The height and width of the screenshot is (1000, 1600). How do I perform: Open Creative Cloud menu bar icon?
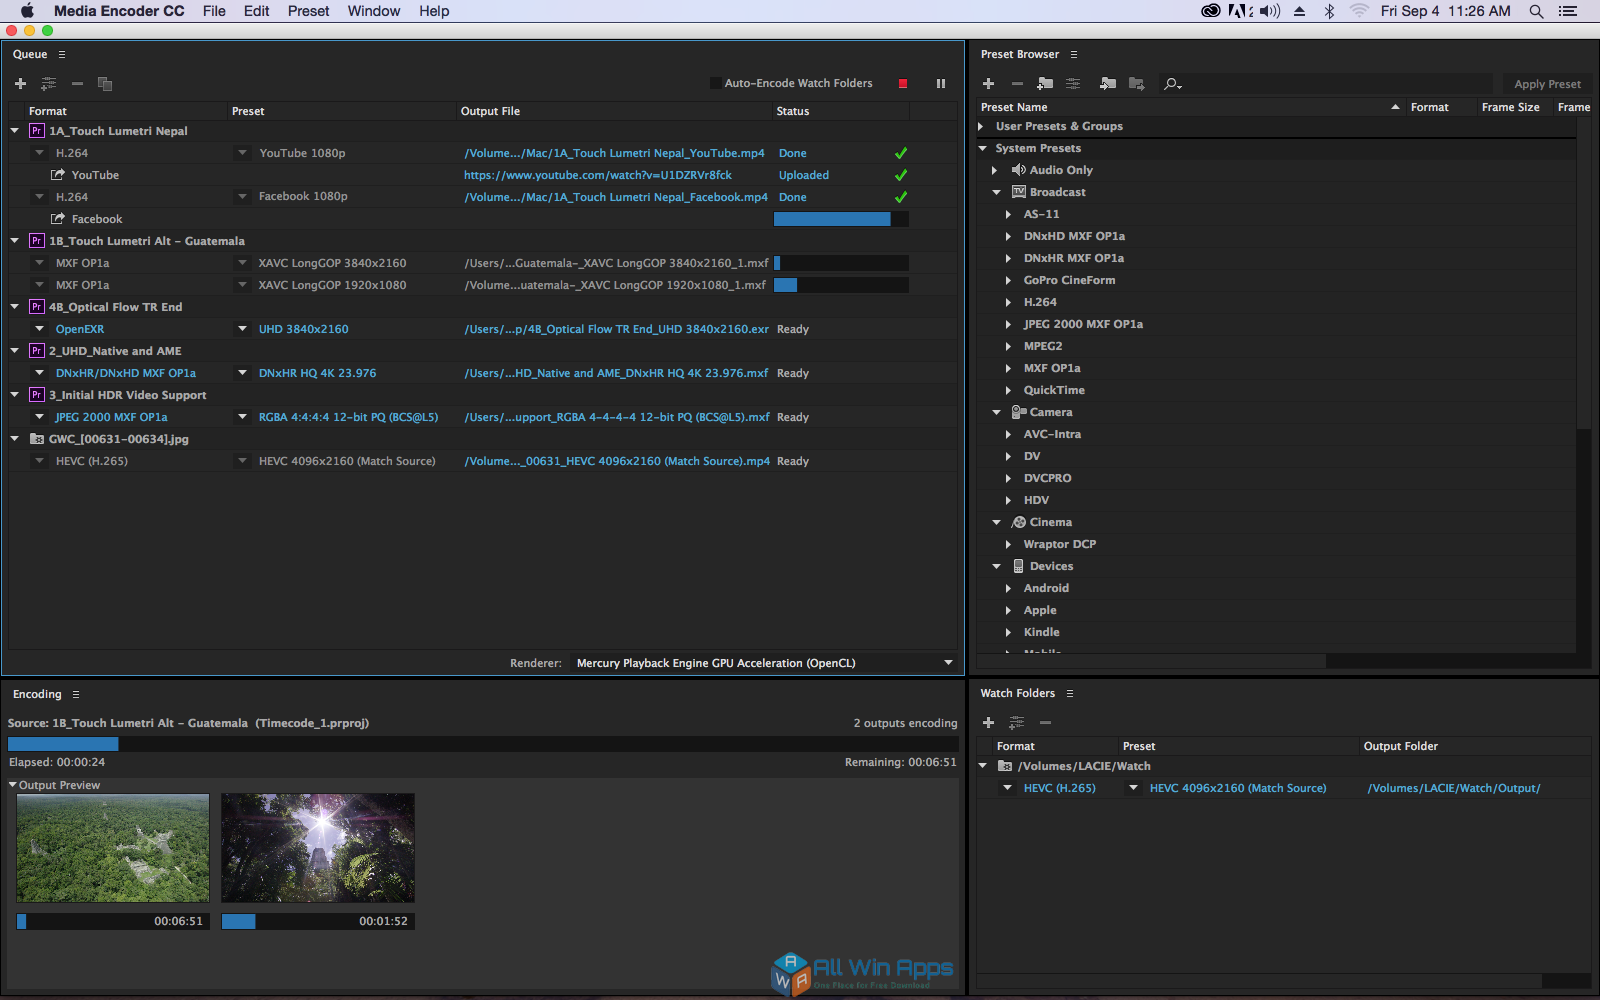tap(1210, 11)
